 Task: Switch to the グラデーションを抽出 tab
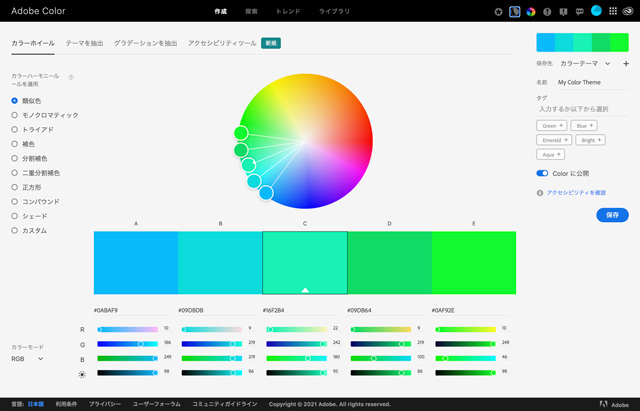click(x=146, y=43)
